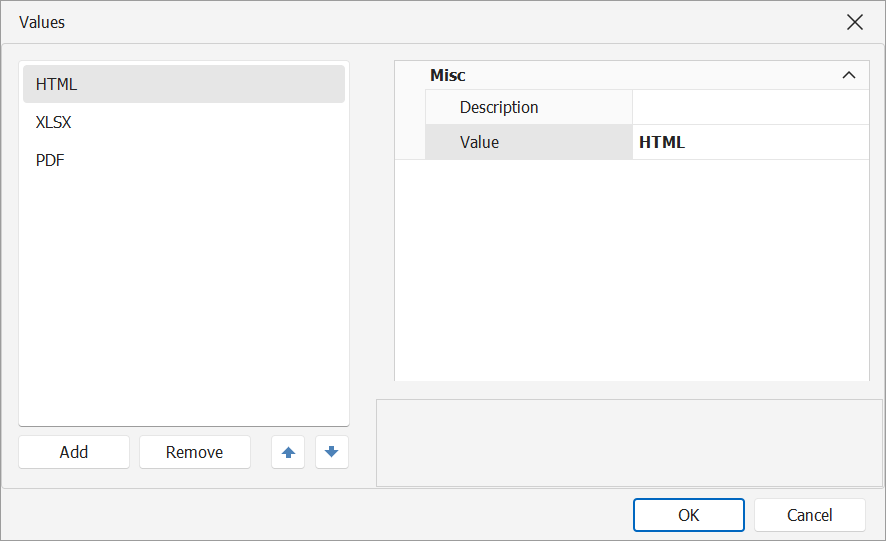886x541 pixels.
Task: Click blank area of the property grid
Action: pyautogui.click(x=632, y=270)
